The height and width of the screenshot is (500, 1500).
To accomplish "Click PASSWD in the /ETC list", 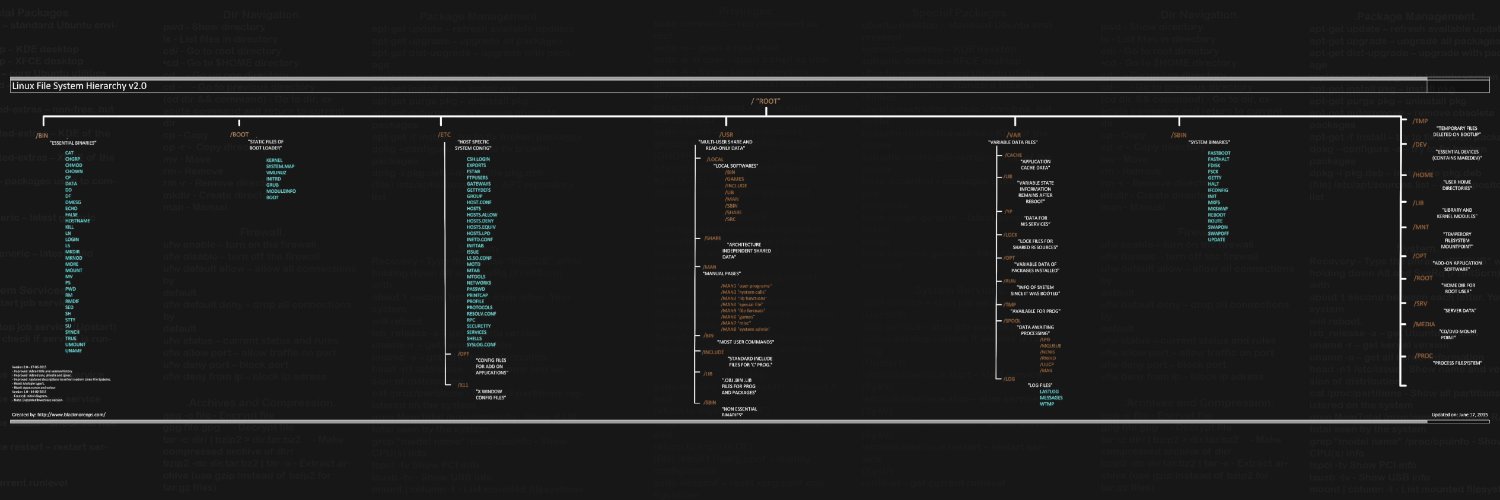I will coord(477,288).
